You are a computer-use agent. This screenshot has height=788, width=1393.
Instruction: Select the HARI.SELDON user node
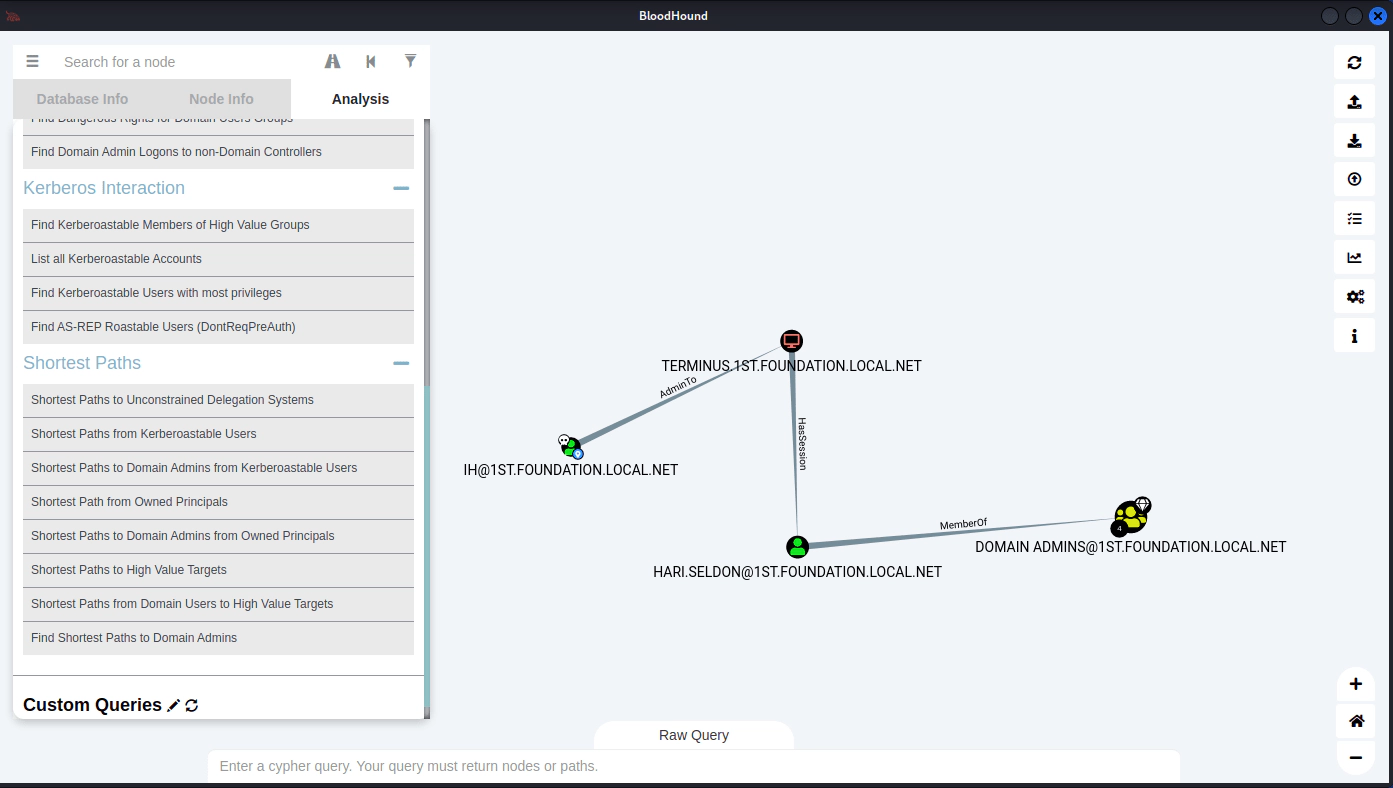(797, 546)
